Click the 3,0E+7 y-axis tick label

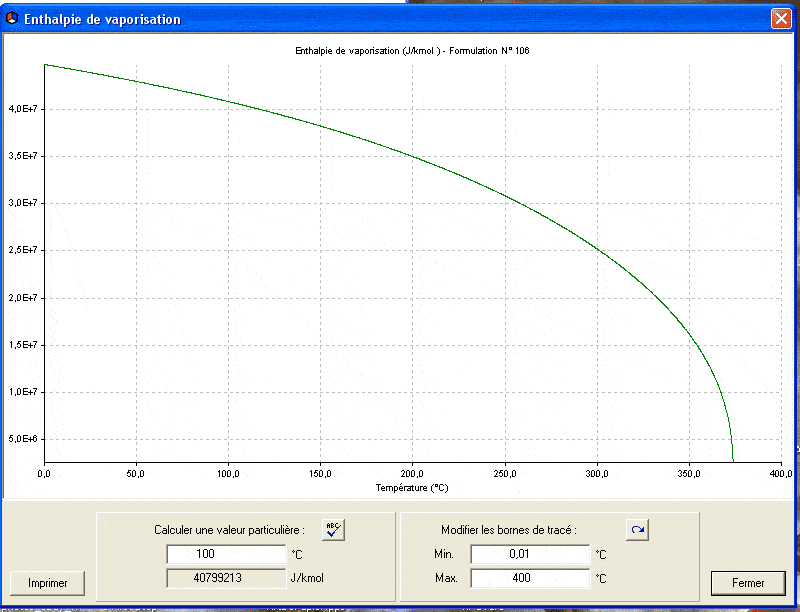[23, 203]
